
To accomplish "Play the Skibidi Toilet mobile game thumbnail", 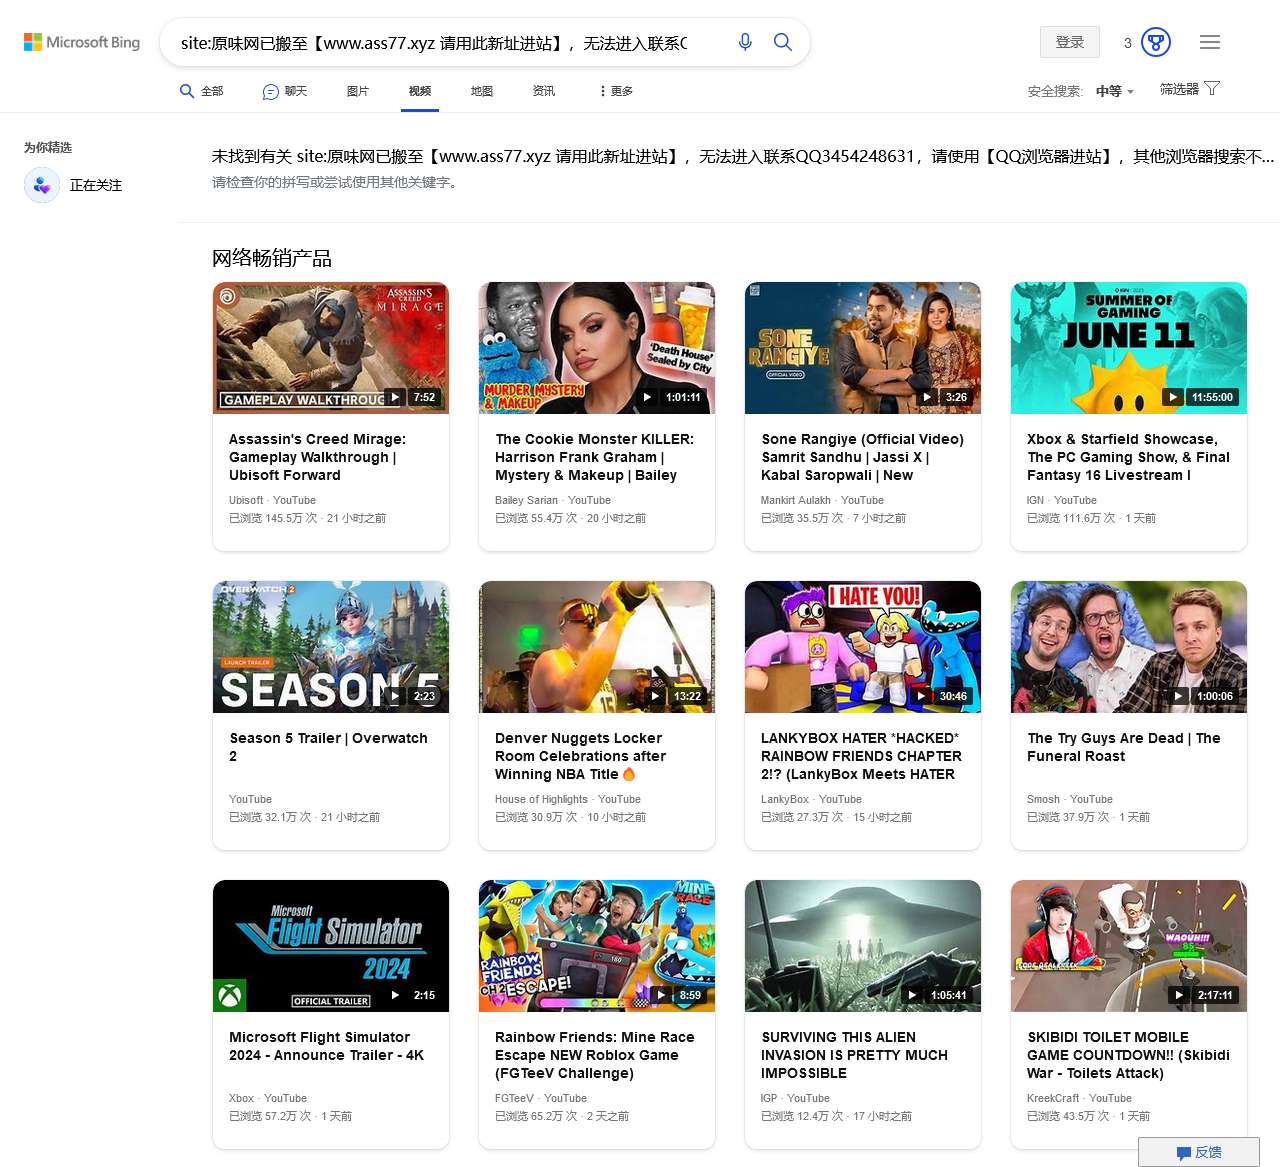I will (1129, 946).
